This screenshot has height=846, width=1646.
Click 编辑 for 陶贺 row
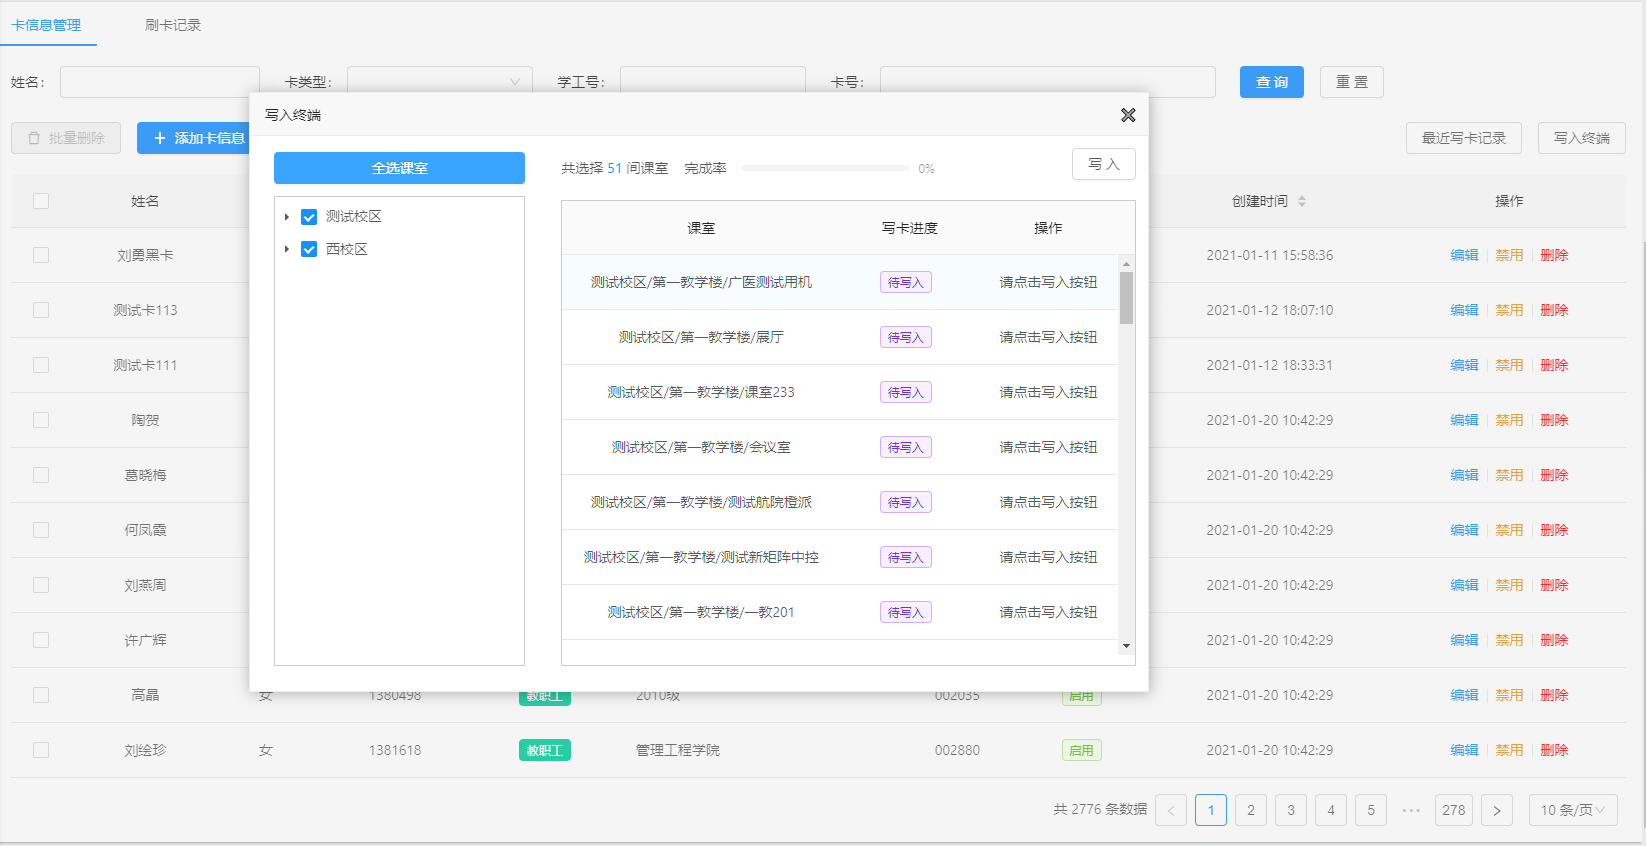1464,420
